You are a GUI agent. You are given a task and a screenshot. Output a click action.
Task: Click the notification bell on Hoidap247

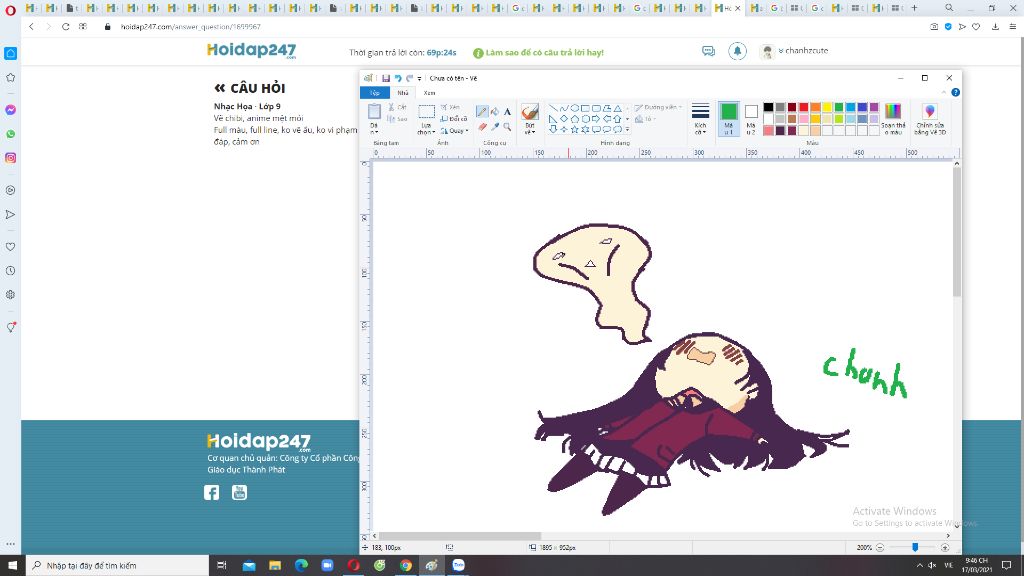point(737,51)
